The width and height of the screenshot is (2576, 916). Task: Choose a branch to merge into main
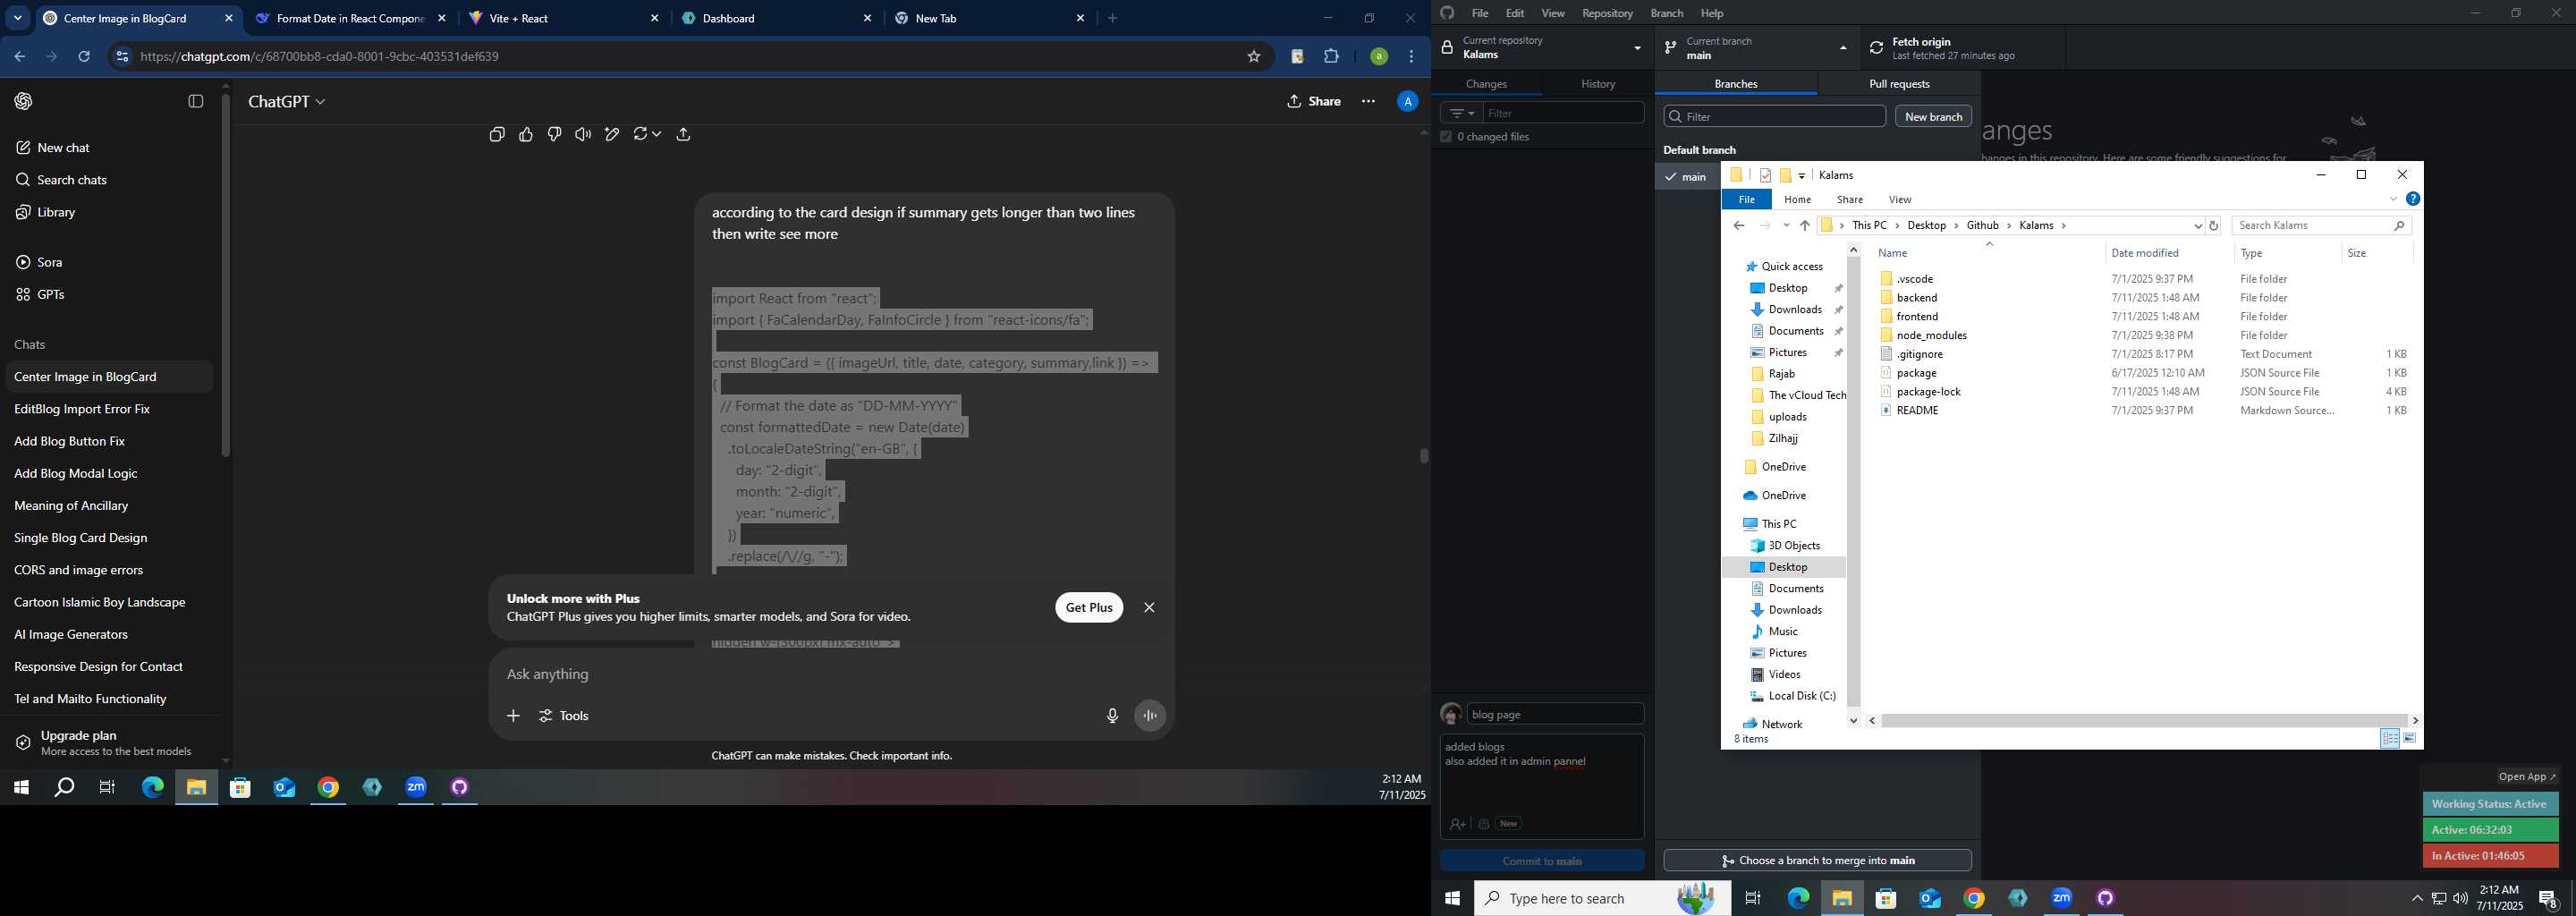[1817, 860]
